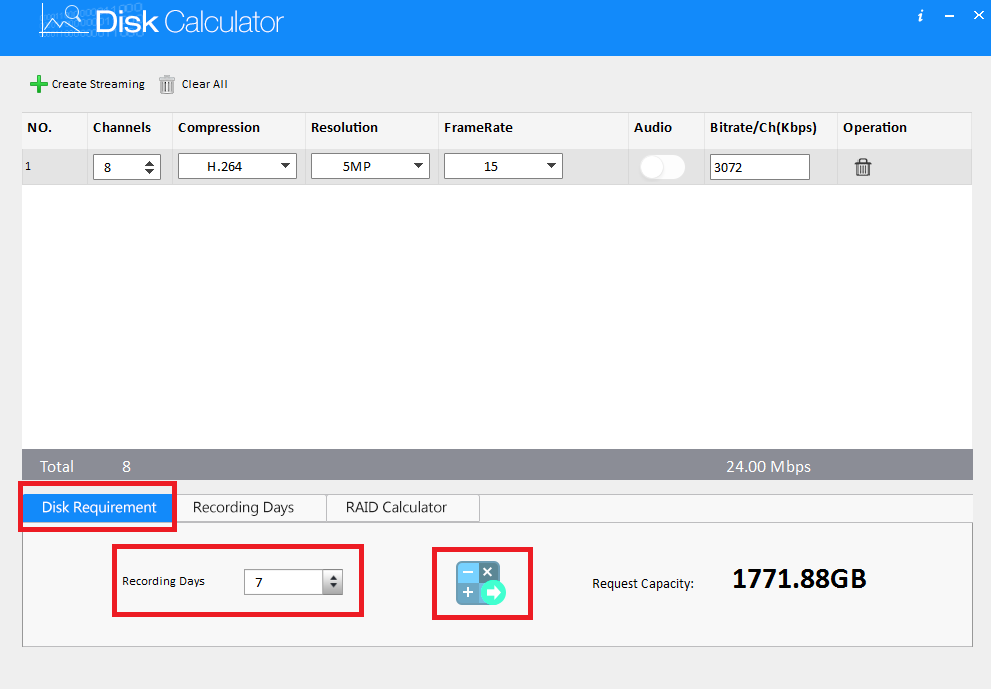Click the Clear All trash can icon
The image size is (991, 689).
tap(167, 84)
